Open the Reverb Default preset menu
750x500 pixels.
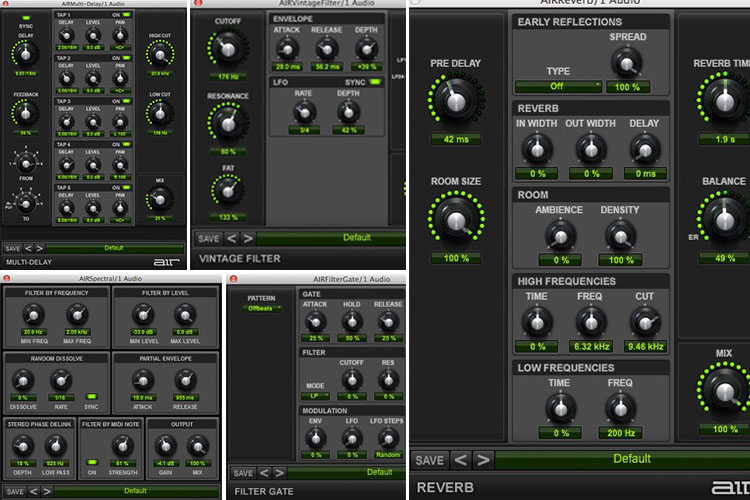coord(622,459)
